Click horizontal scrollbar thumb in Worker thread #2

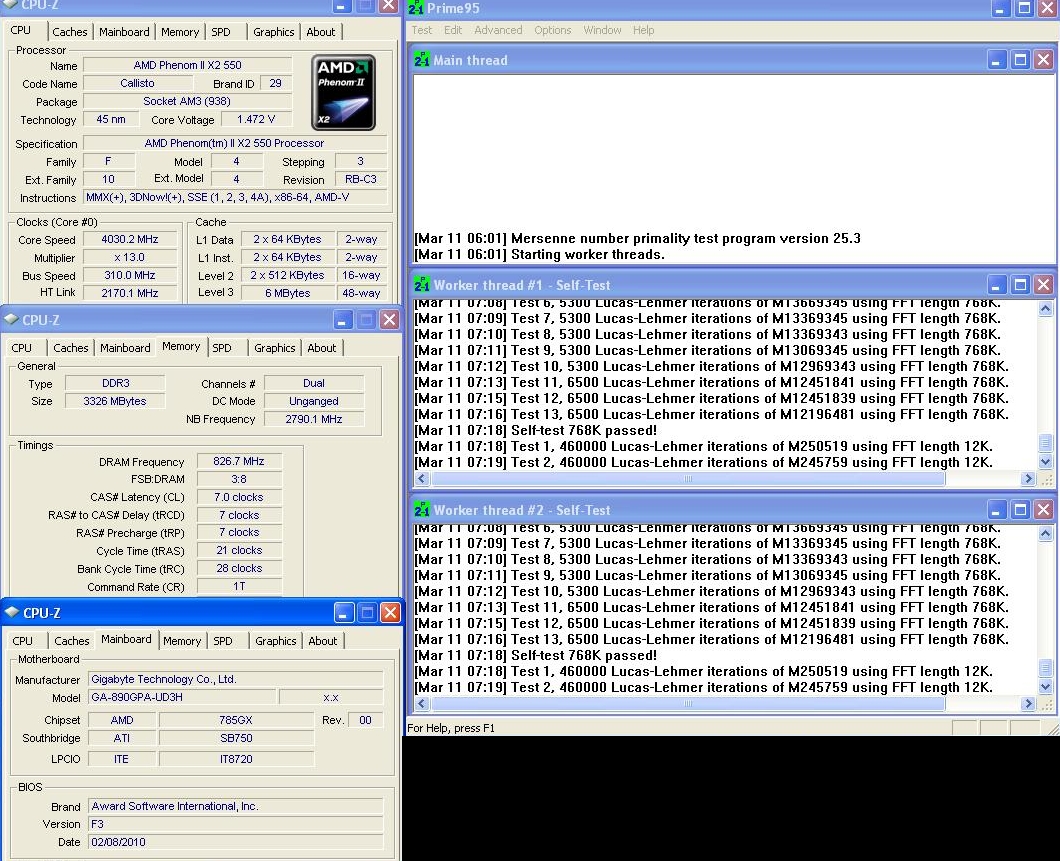[x=687, y=704]
